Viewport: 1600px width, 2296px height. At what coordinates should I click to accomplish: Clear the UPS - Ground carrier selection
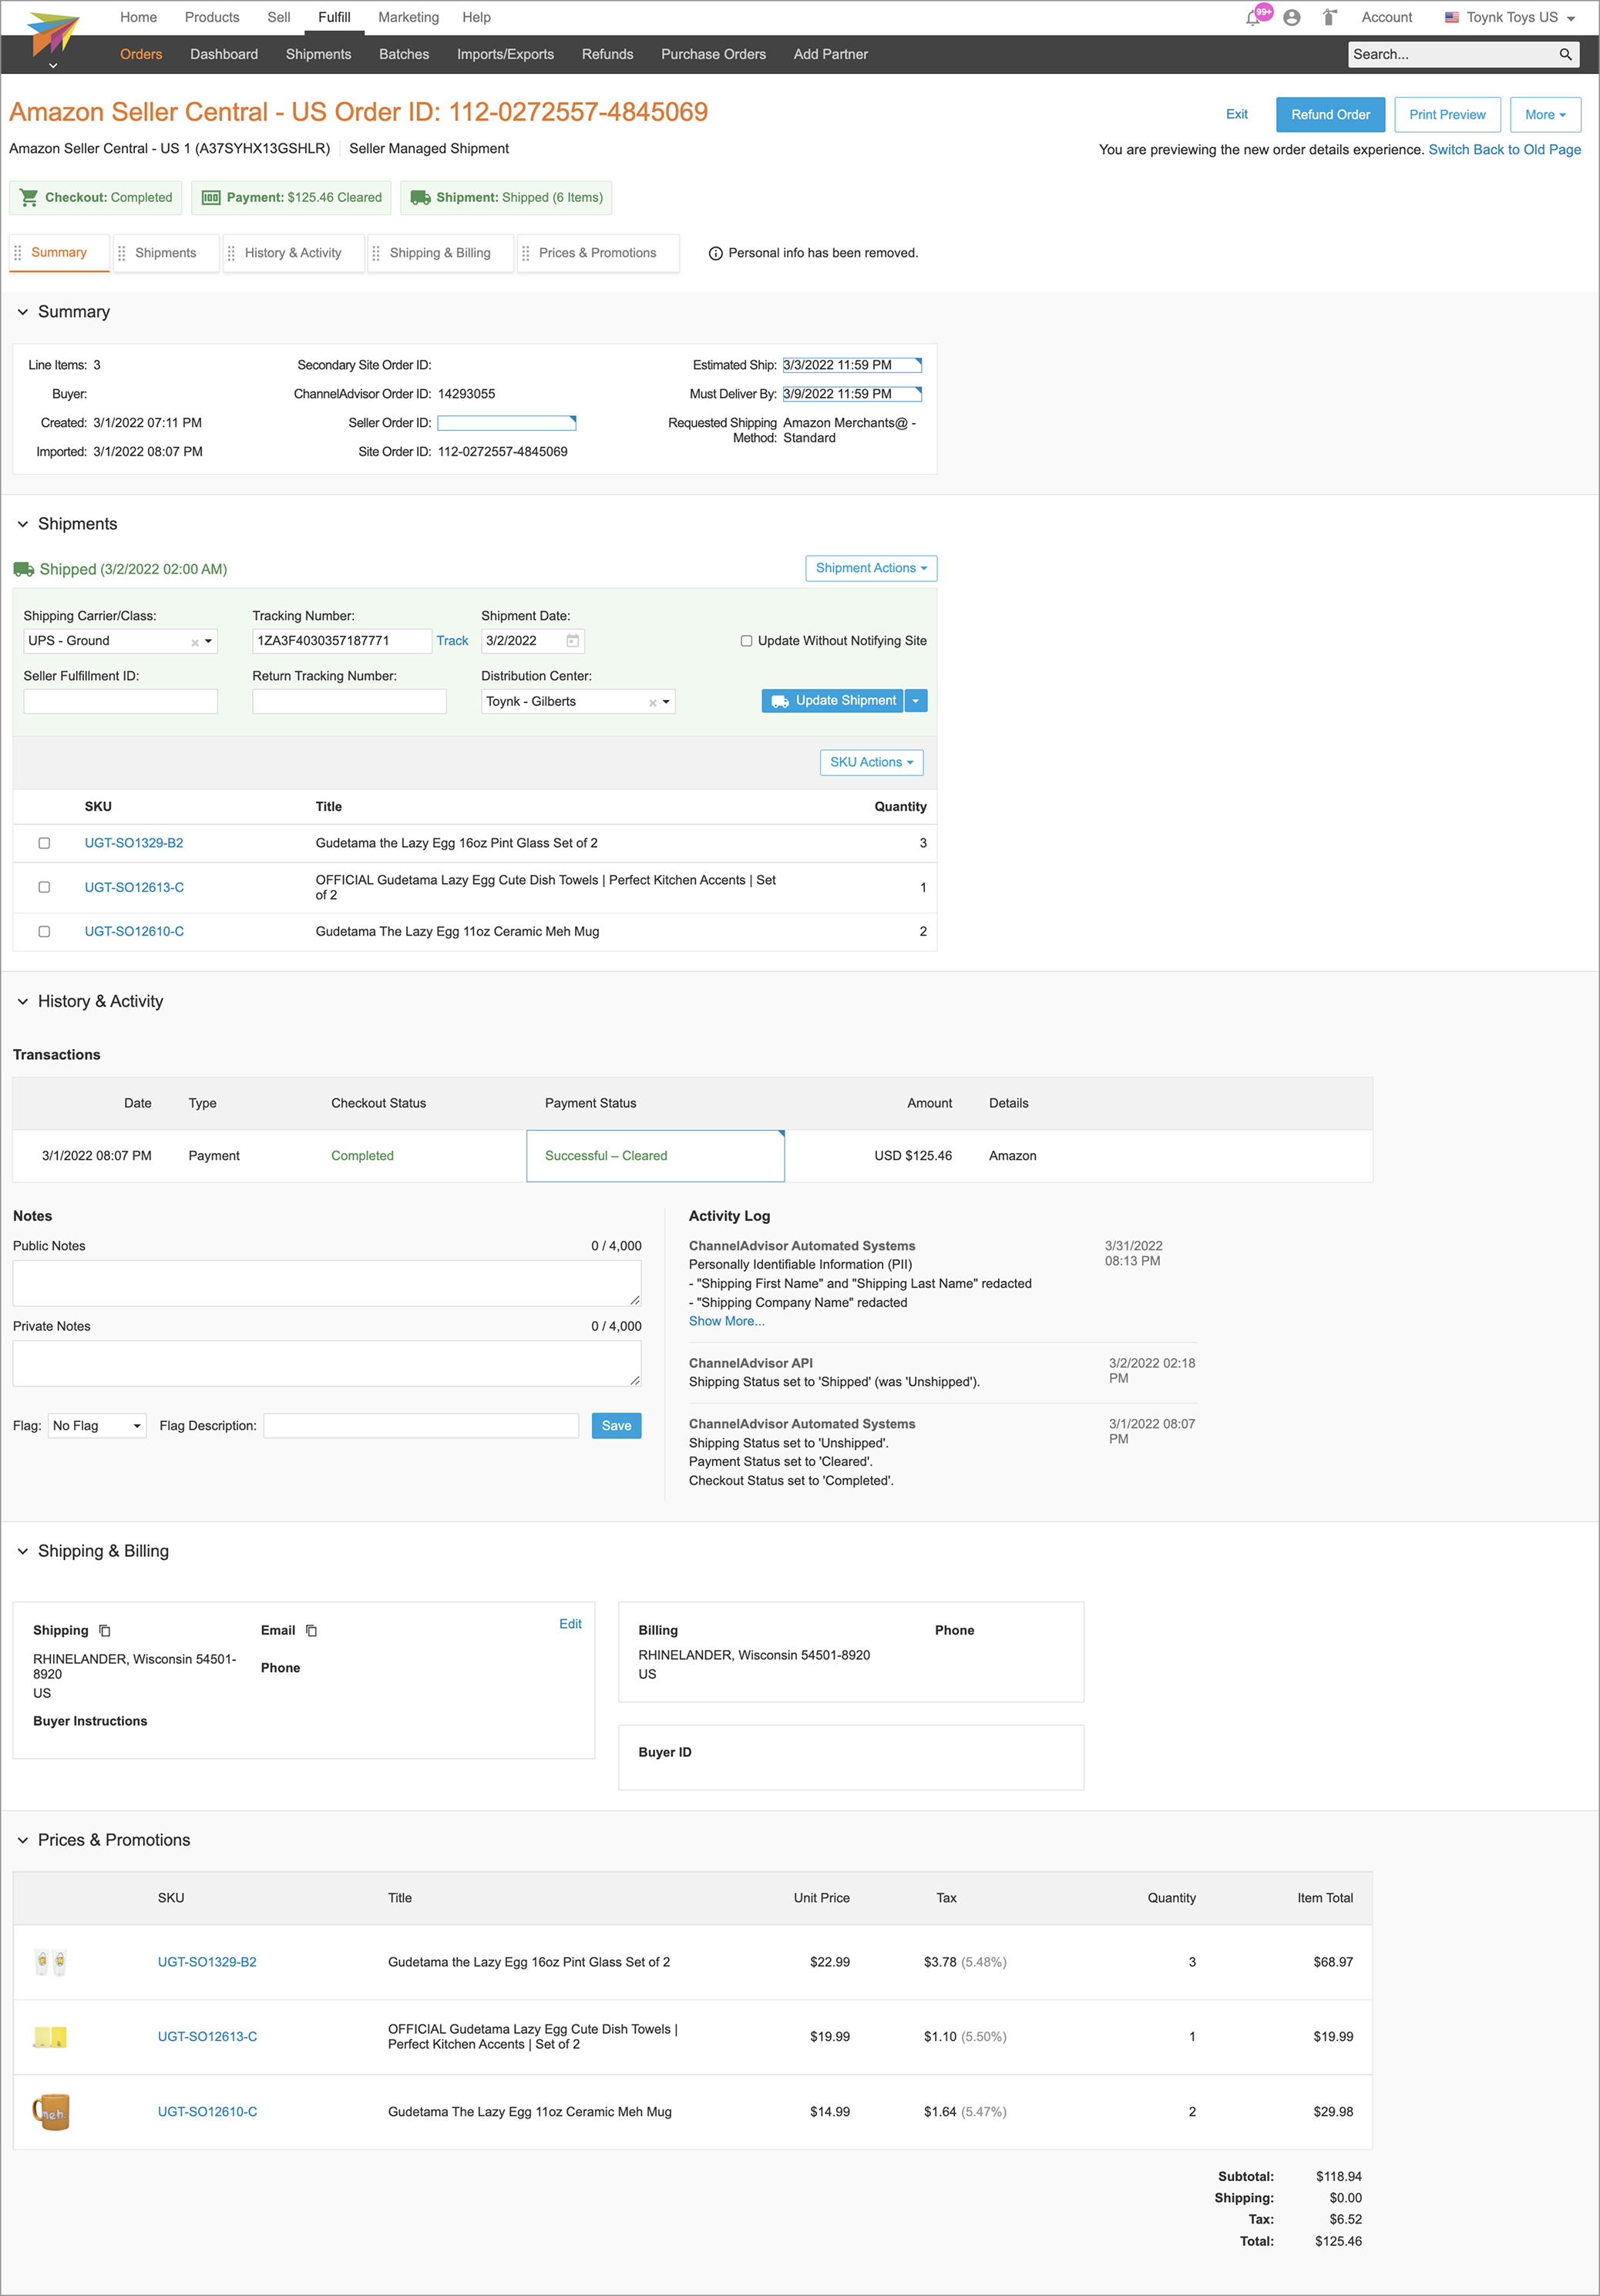(195, 643)
